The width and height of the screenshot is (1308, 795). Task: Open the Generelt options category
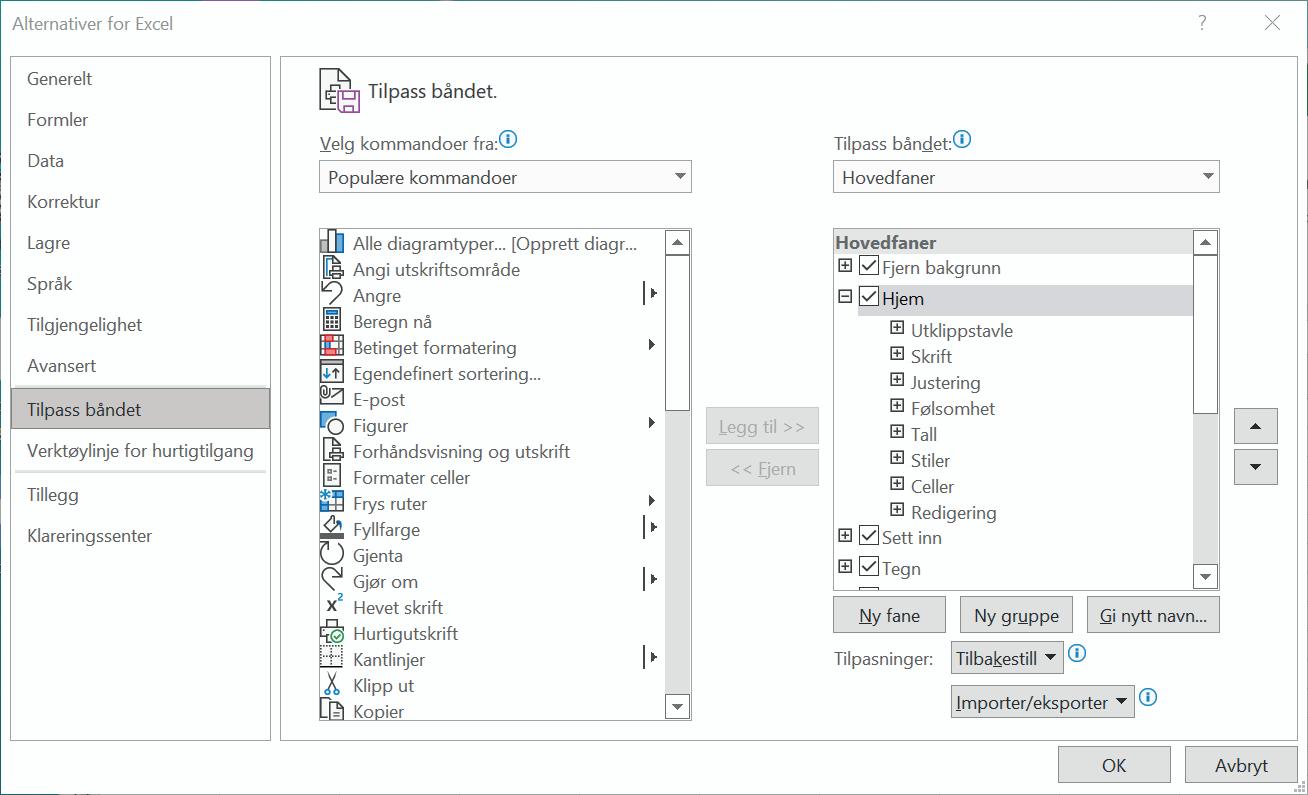pyautogui.click(x=140, y=79)
